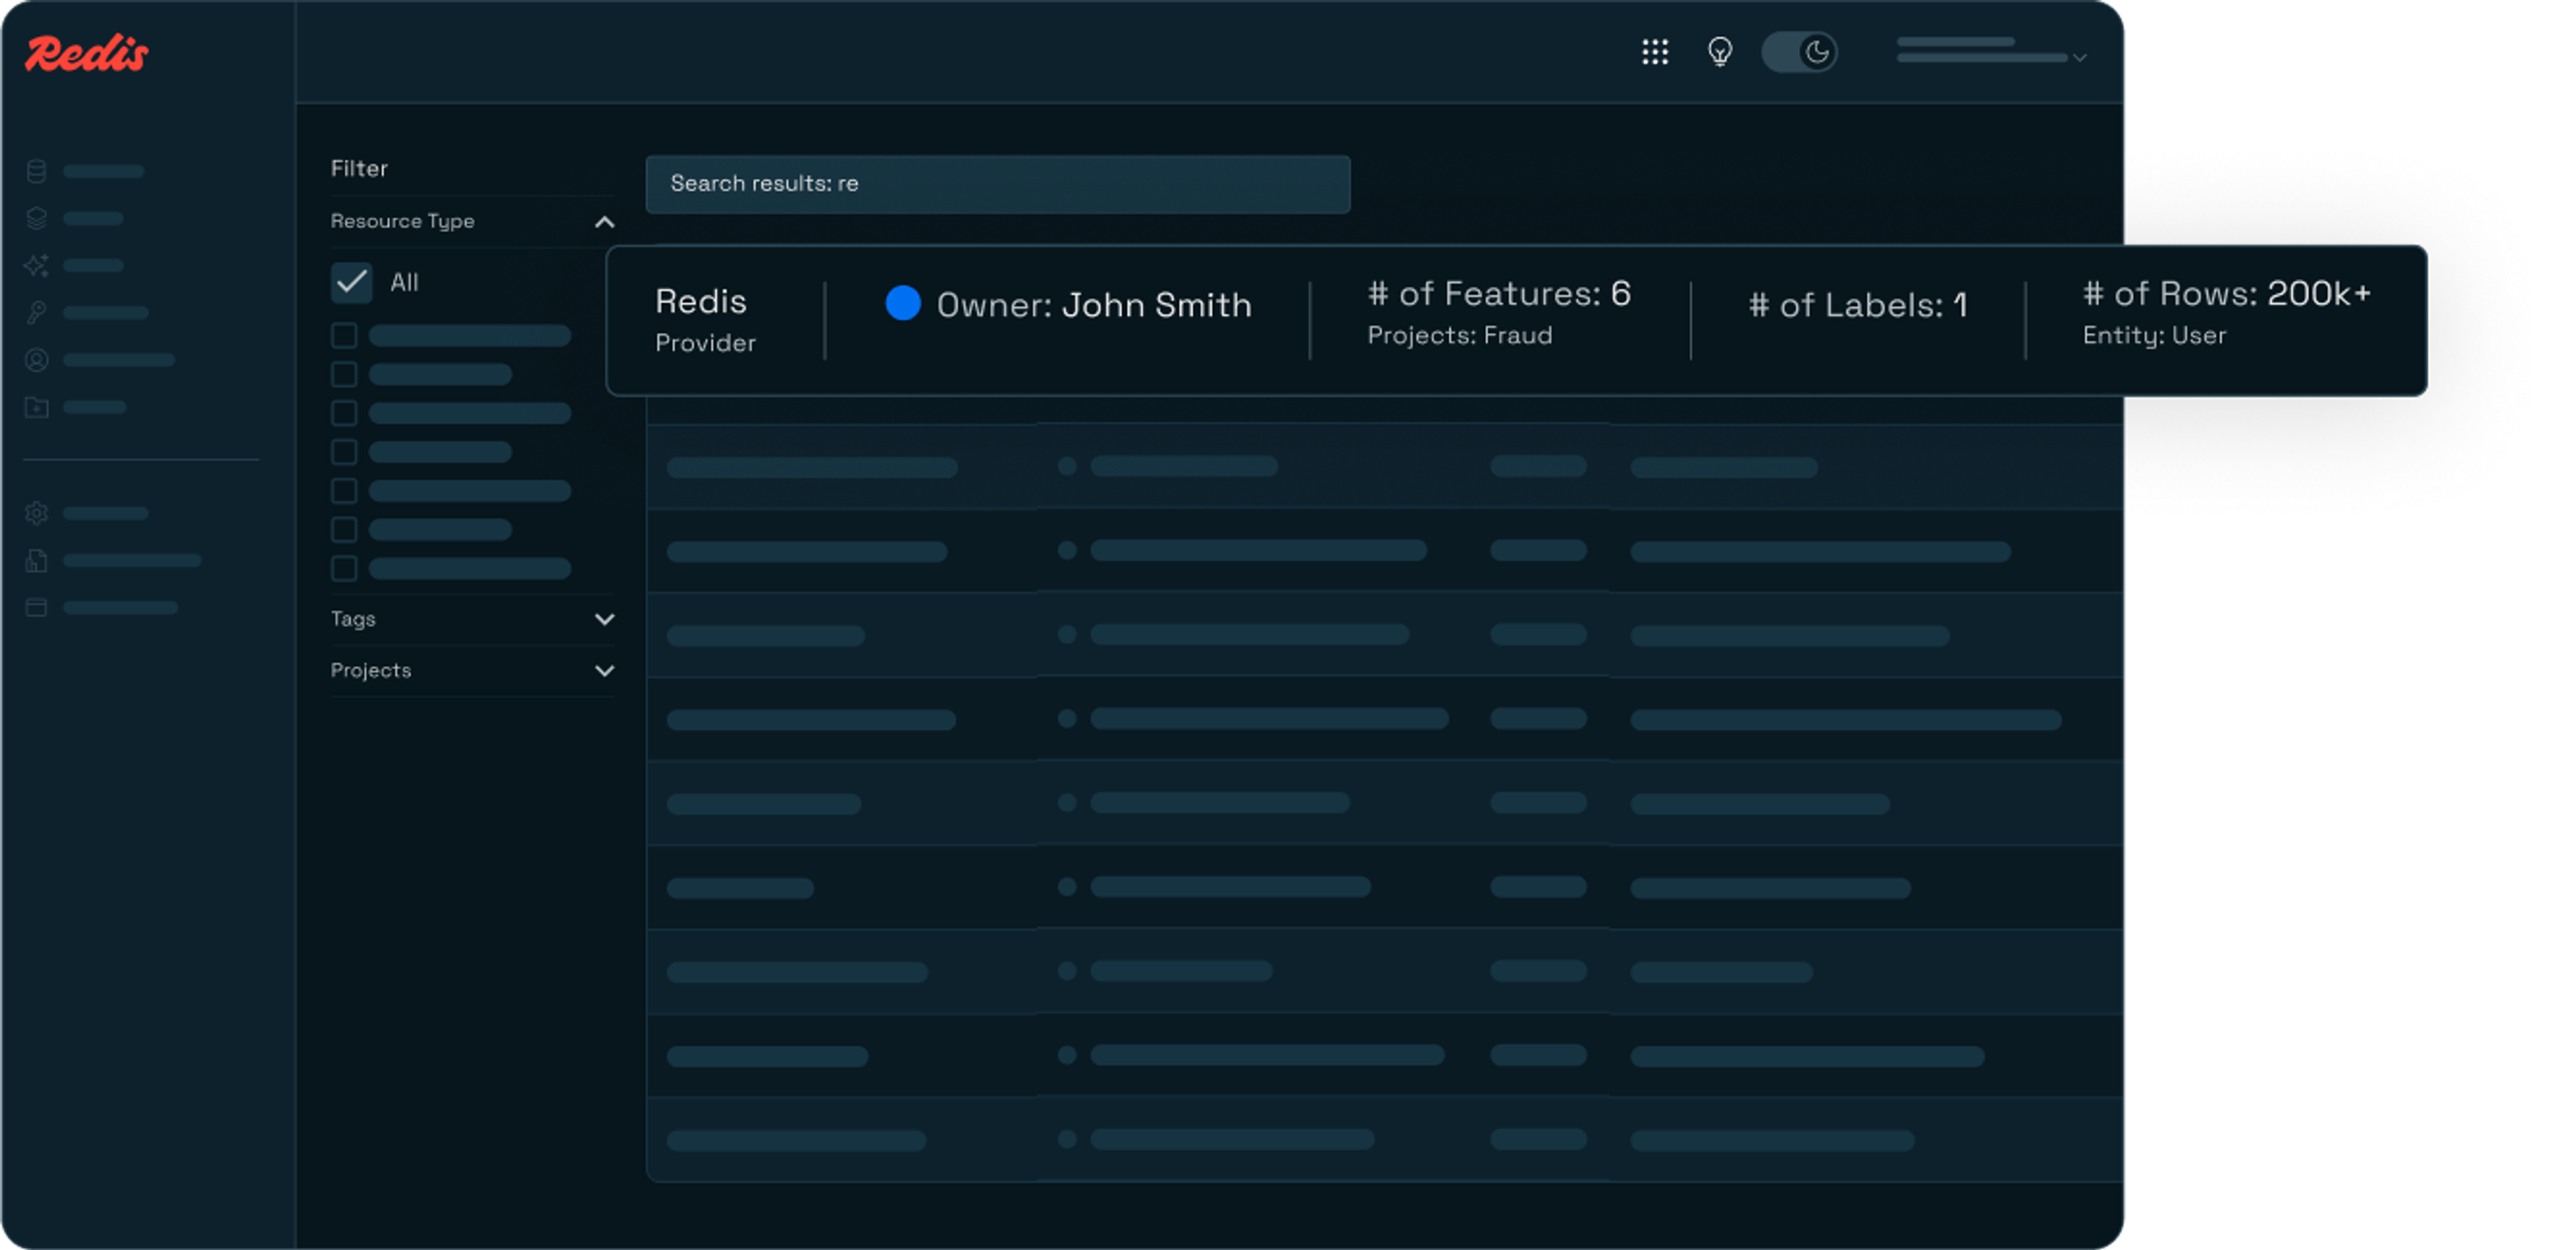Click the "Filter" heading
Screen dimensions: 2576x1250
(359, 169)
